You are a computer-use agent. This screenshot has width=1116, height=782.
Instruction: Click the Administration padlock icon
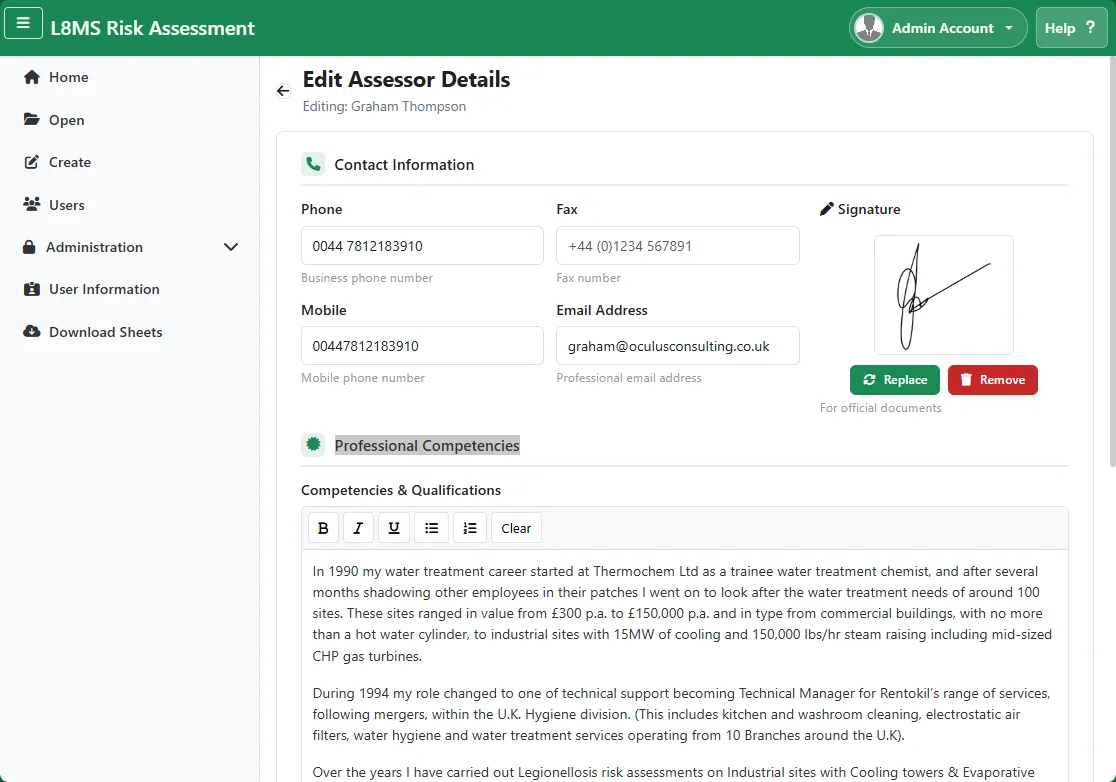(x=29, y=247)
